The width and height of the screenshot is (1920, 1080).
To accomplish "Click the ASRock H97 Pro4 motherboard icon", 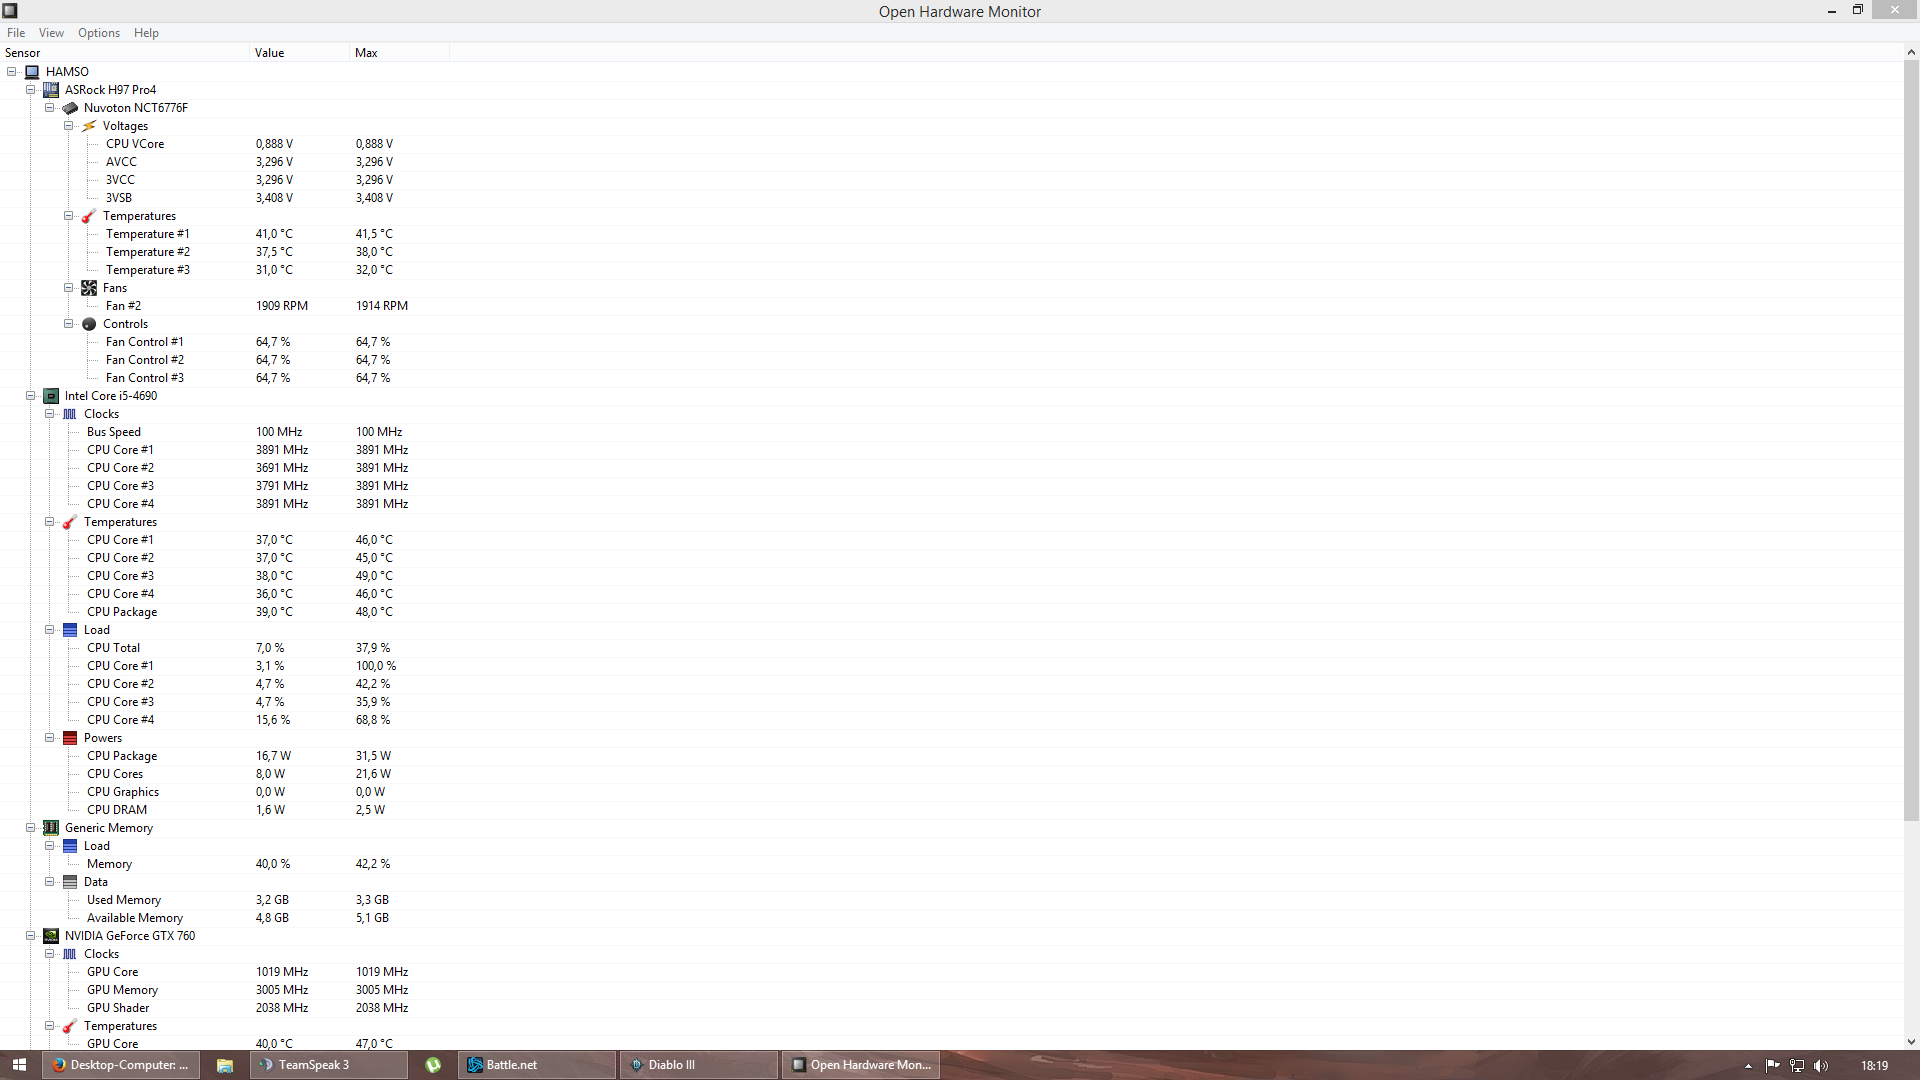I will pyautogui.click(x=51, y=90).
